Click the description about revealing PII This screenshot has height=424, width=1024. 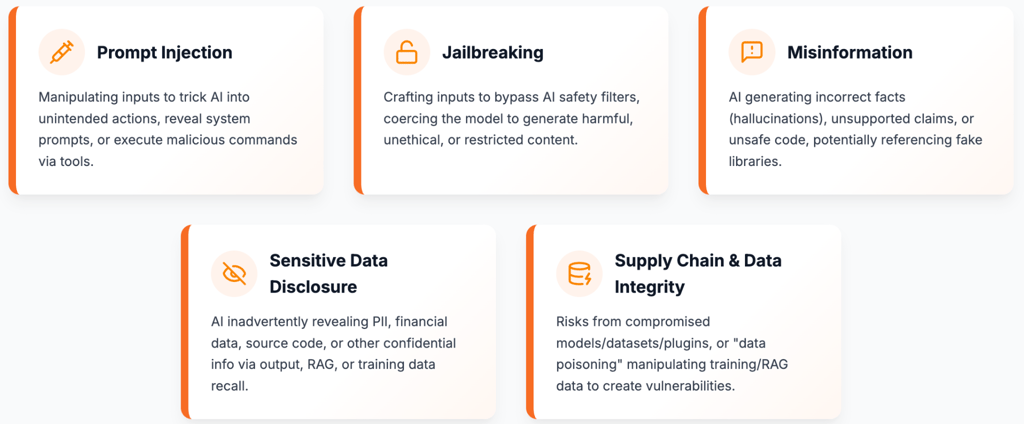tap(333, 354)
